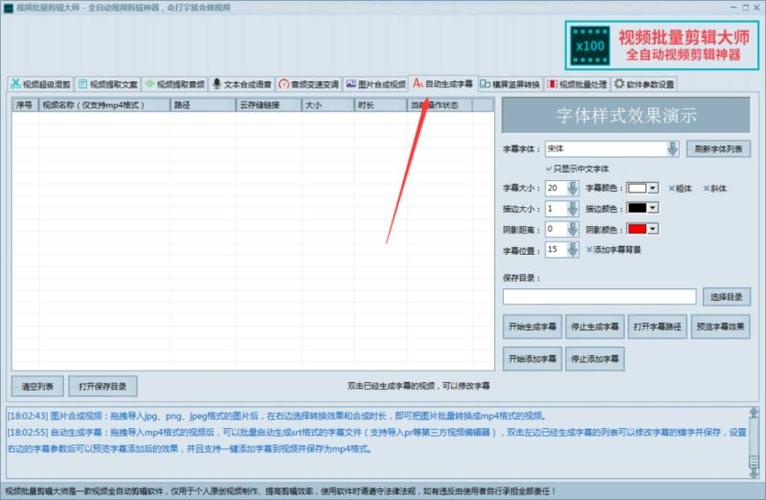Click the 清空列表 button
Image resolution: width=766 pixels, height=500 pixels.
coord(38,387)
